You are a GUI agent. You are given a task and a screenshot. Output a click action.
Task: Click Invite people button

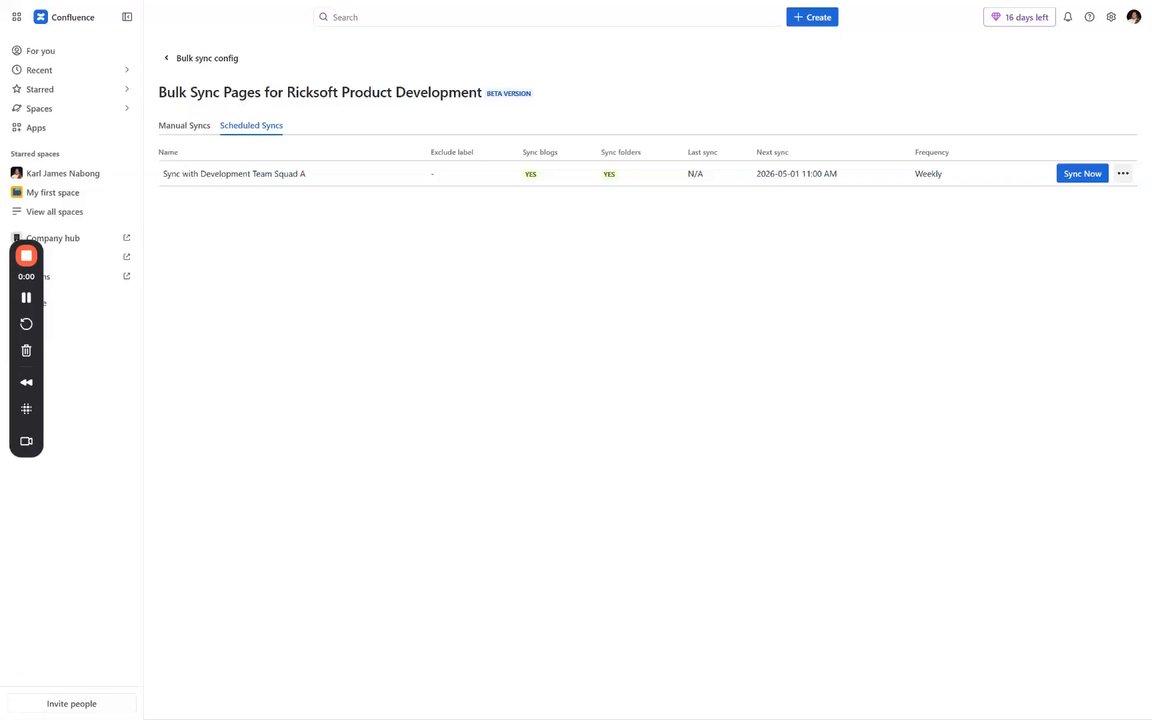pyautogui.click(x=71, y=704)
